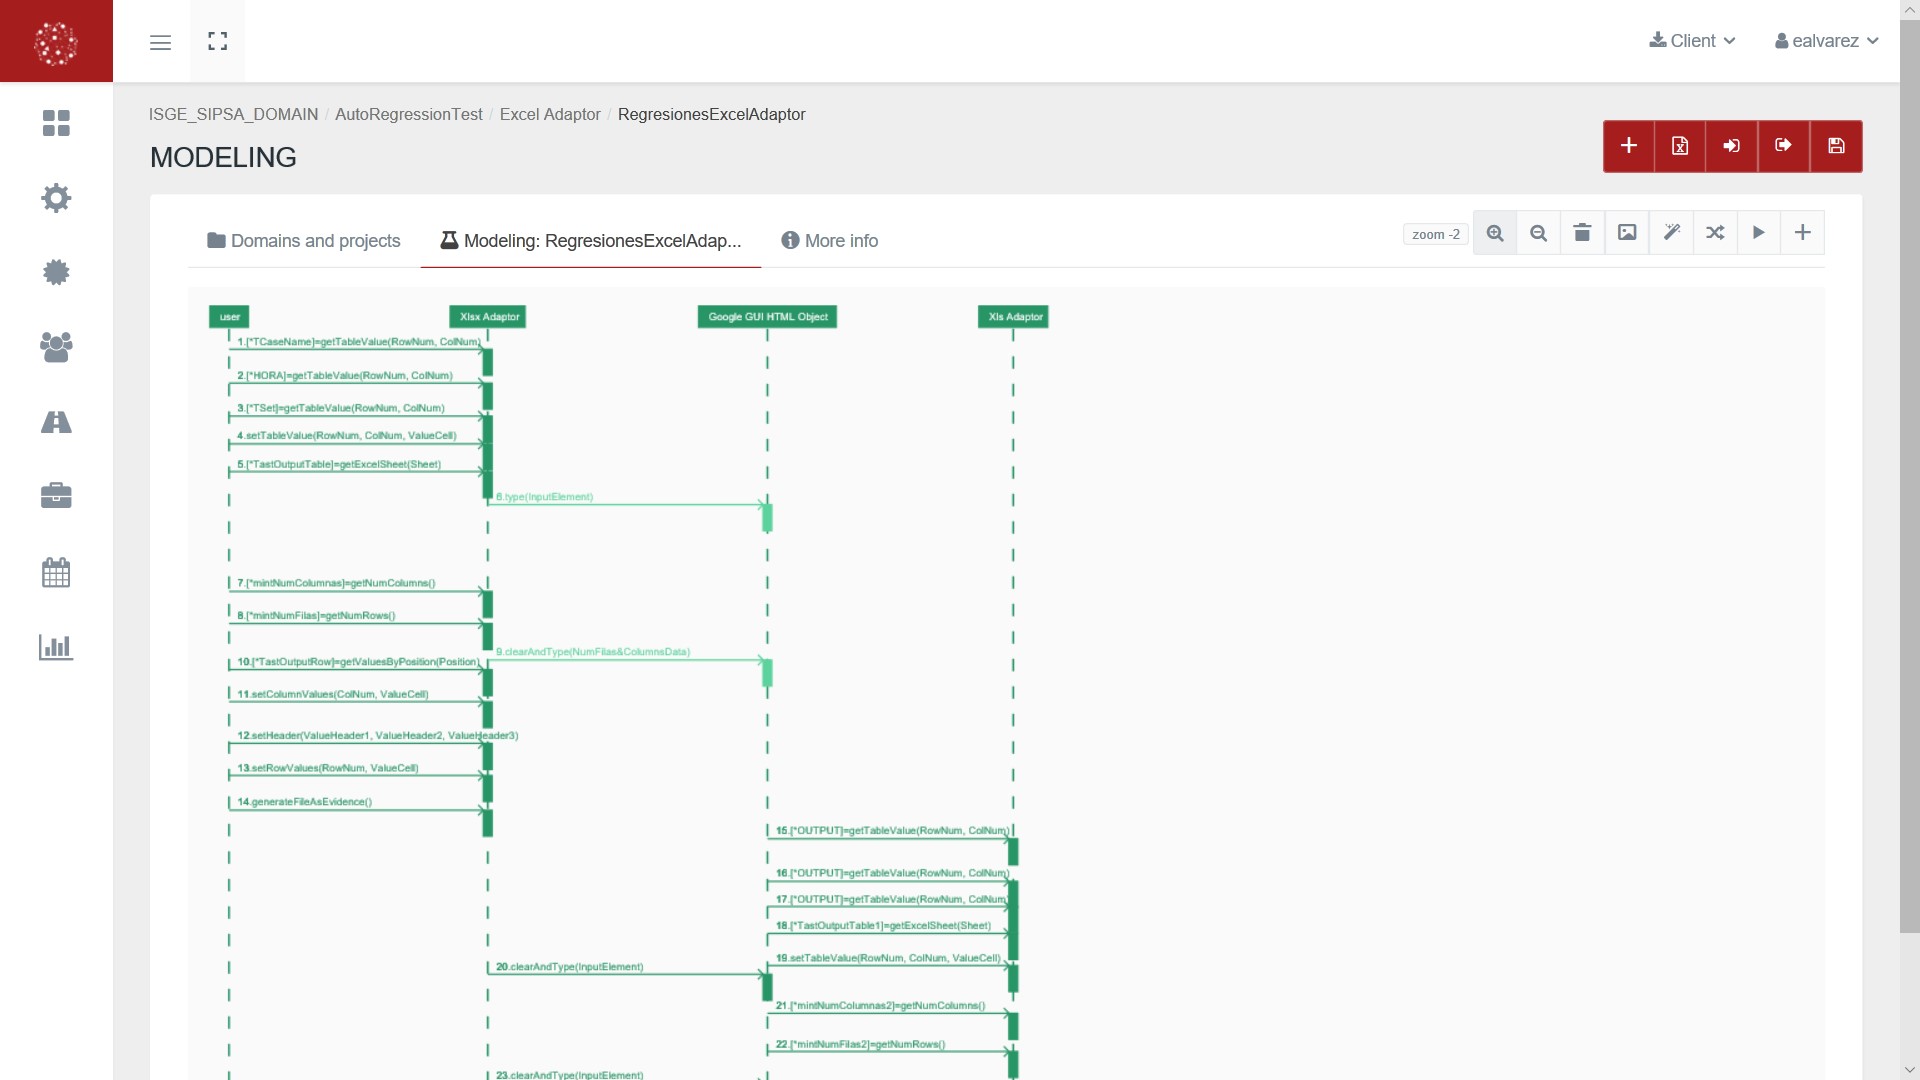The image size is (1920, 1080).
Task: Click the zoom in magnifier icon
Action: 1495,233
